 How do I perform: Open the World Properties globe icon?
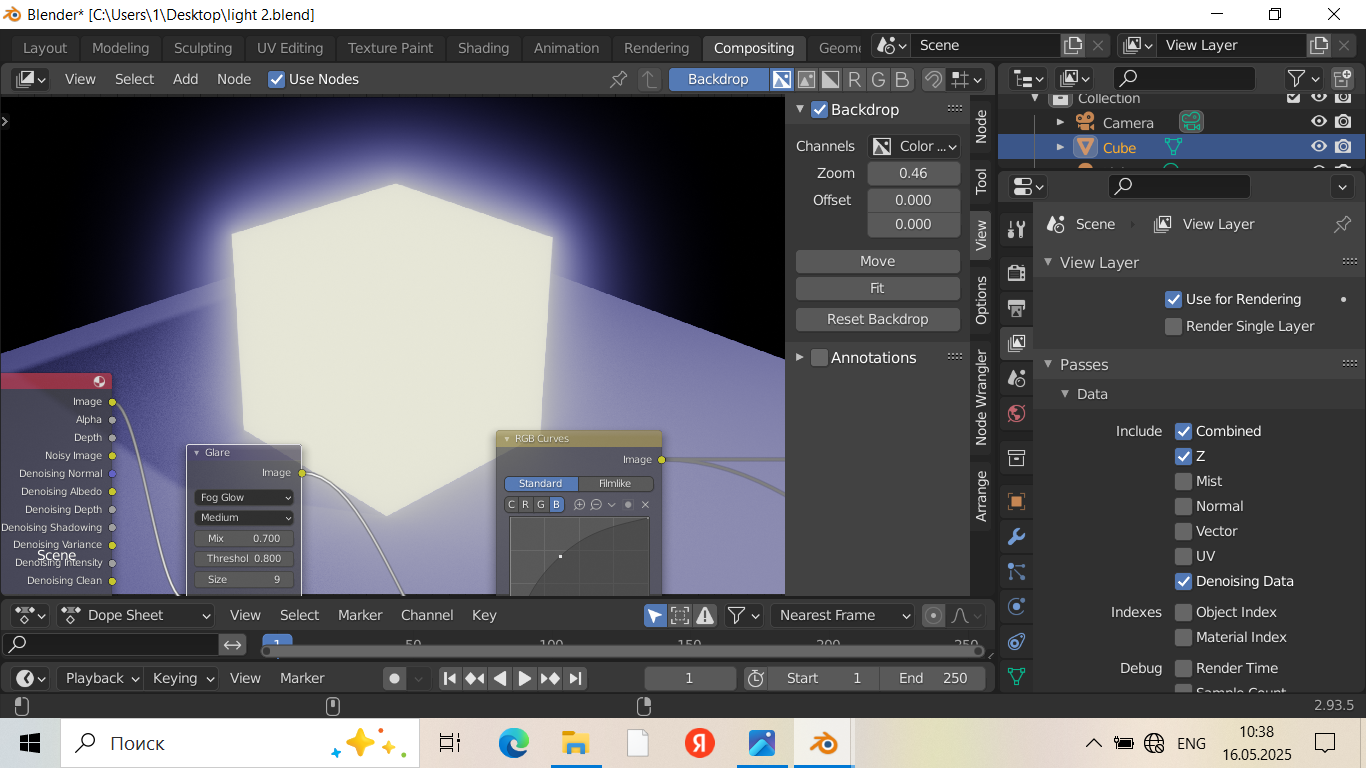tap(1016, 413)
